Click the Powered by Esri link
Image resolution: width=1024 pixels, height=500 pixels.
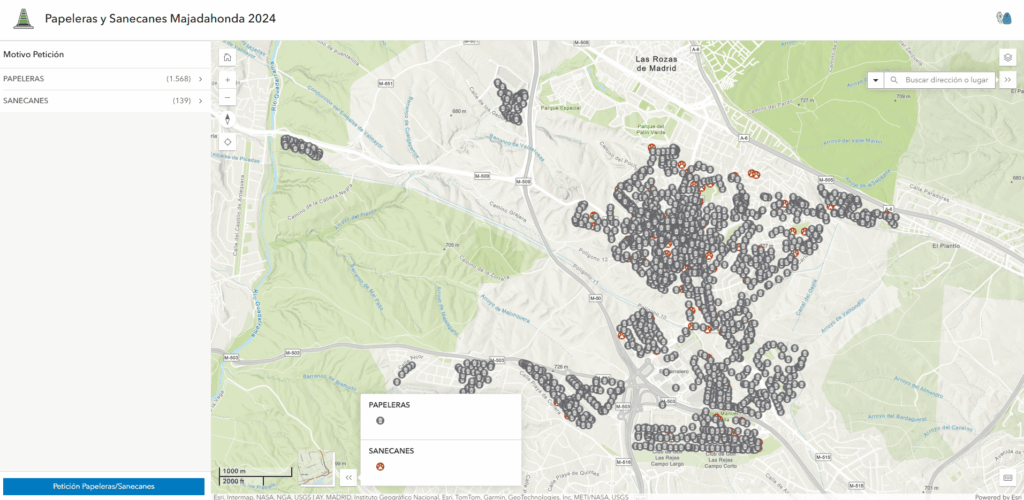click(997, 496)
